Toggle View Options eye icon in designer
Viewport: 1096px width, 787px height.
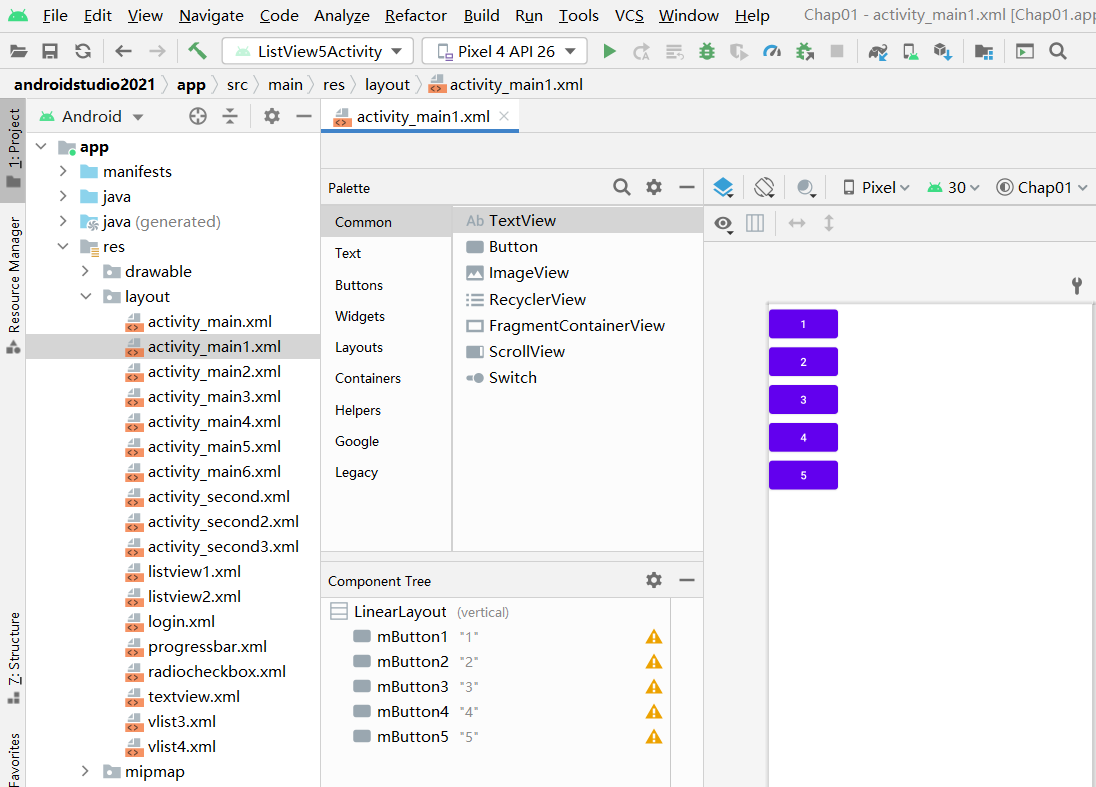(723, 223)
